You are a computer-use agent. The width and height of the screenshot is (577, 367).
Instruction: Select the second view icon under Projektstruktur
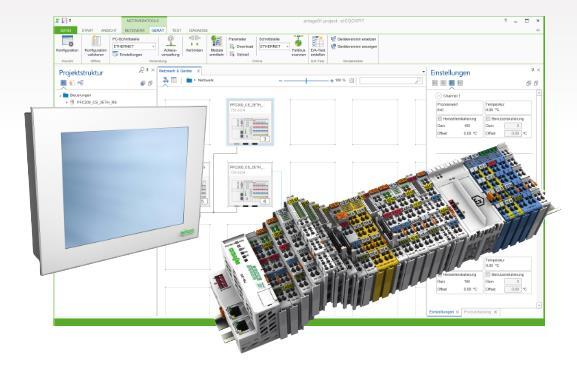tap(72, 83)
